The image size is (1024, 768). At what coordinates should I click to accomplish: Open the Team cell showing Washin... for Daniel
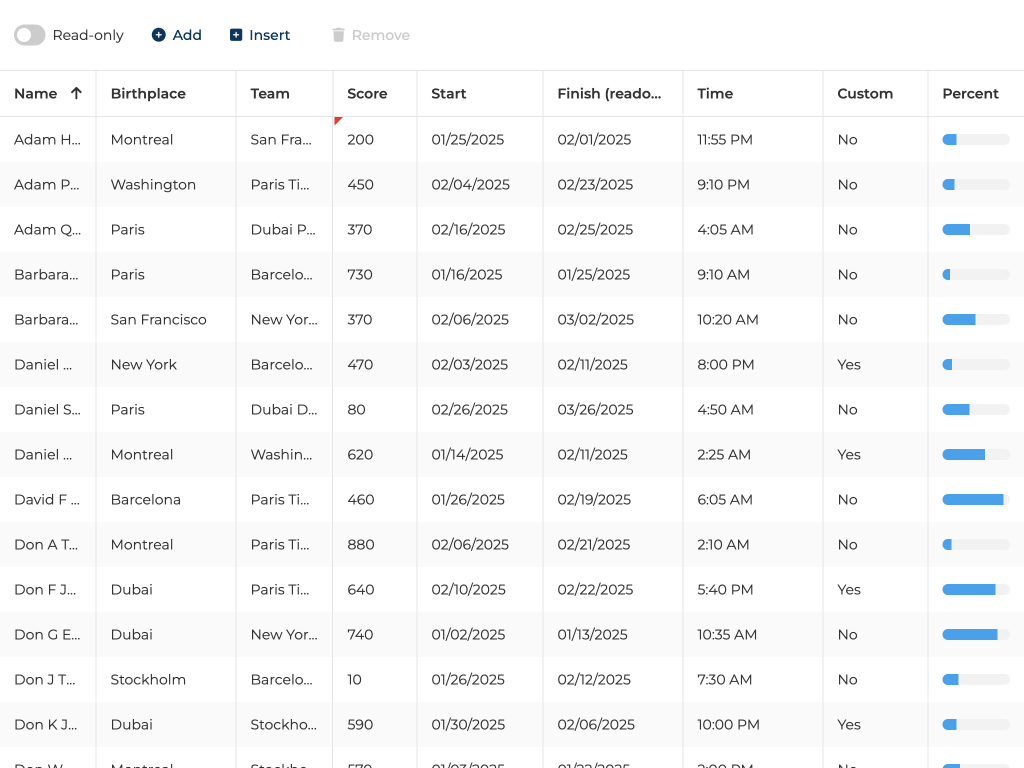[282, 454]
